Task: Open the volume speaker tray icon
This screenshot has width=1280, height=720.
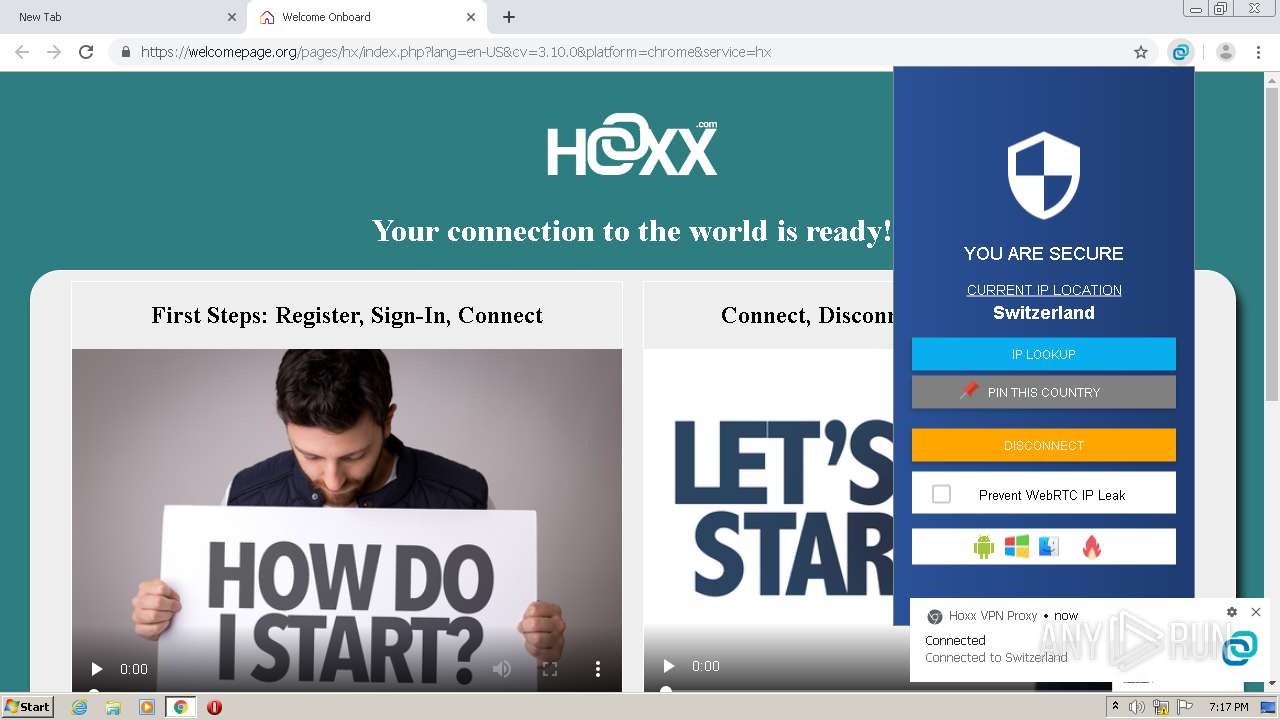Action: 1137,707
